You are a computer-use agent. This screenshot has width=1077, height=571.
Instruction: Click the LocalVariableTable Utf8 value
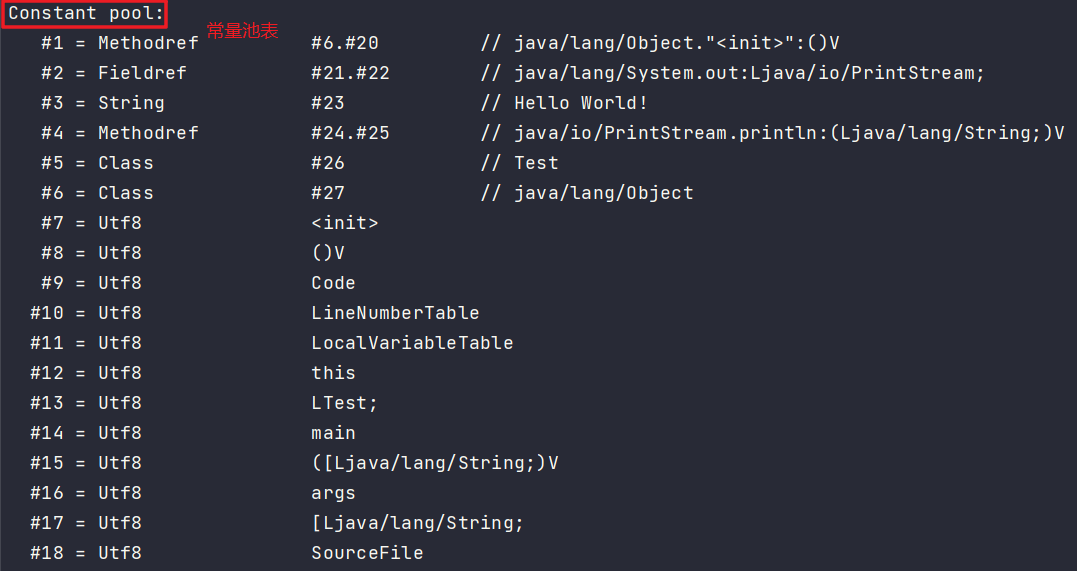pos(412,343)
